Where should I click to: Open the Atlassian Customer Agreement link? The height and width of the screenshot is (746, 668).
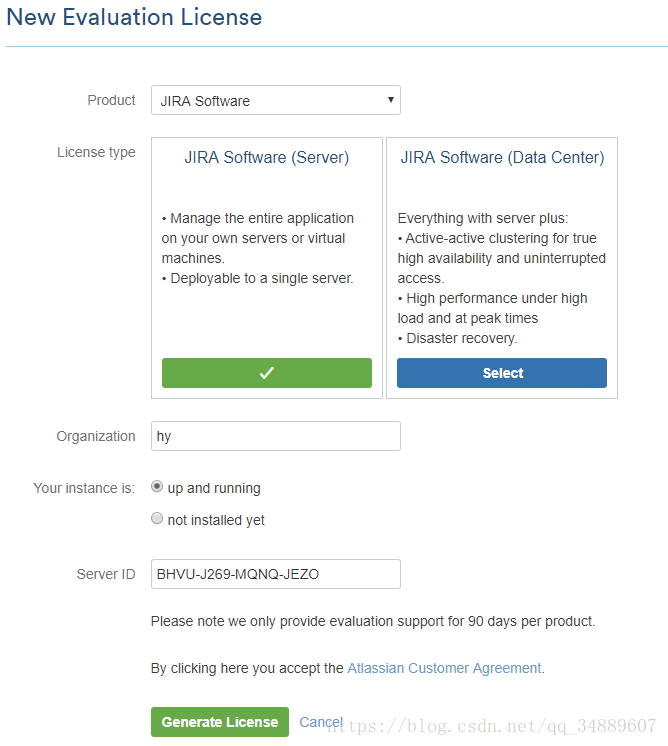pyautogui.click(x=444, y=668)
